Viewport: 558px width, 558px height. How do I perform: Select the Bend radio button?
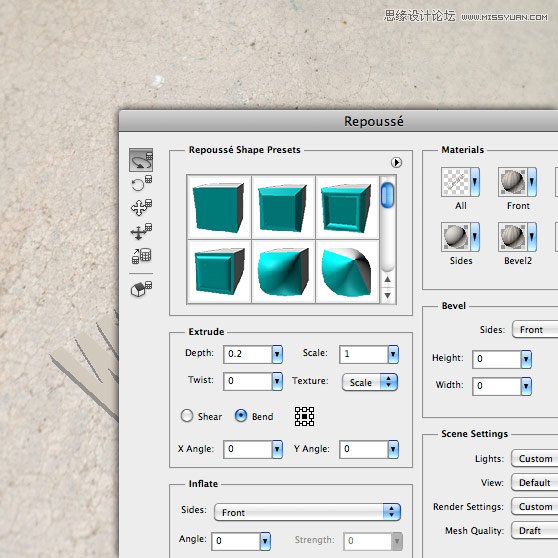pyautogui.click(x=241, y=416)
